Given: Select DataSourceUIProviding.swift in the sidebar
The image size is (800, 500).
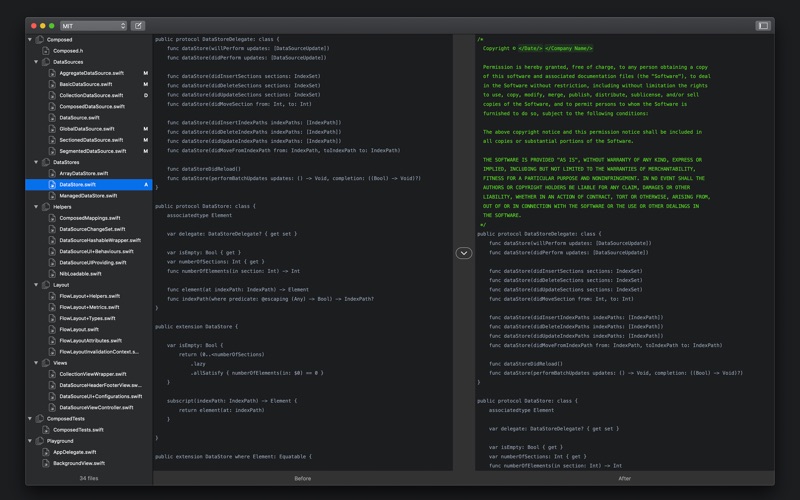Looking at the screenshot, I should point(89,262).
